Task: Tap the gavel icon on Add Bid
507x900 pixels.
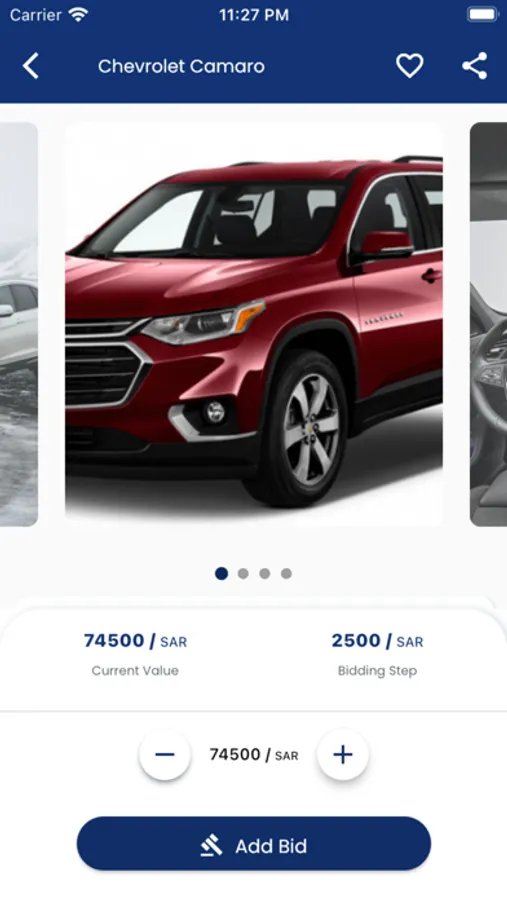Action: point(211,846)
